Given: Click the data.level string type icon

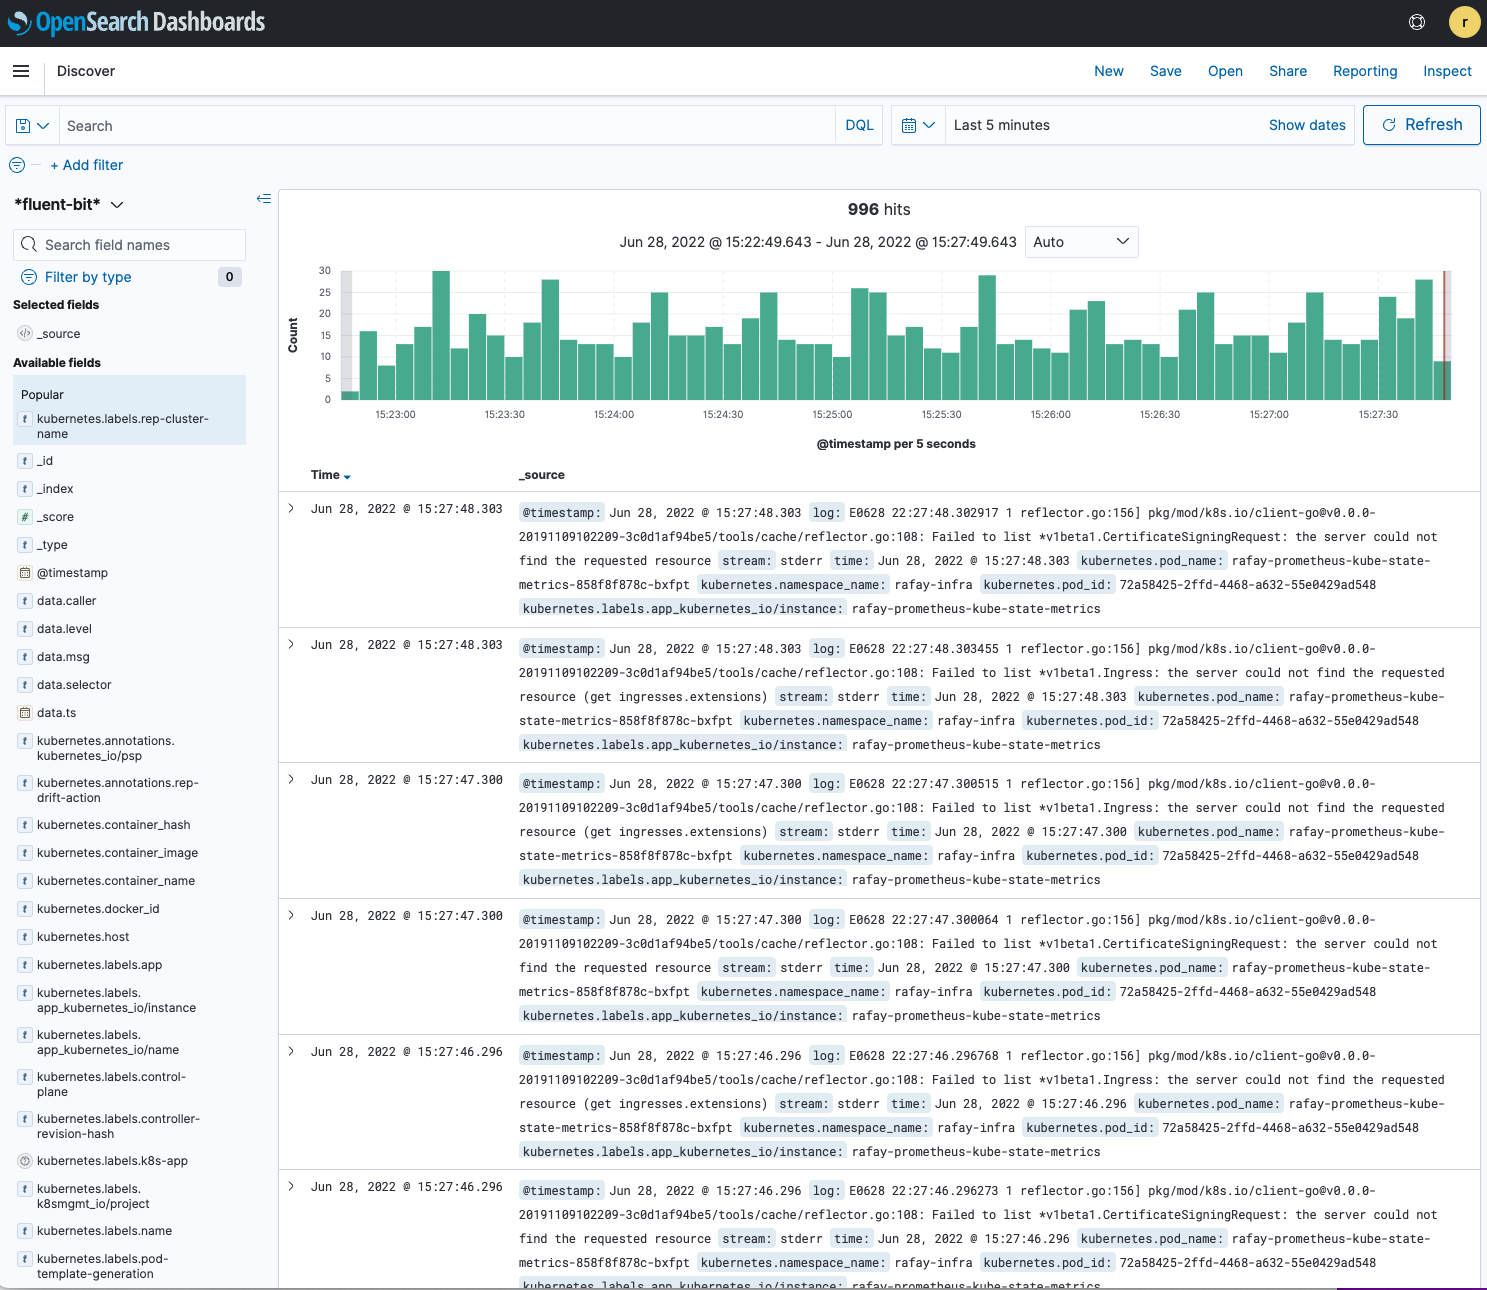Looking at the screenshot, I should pyautogui.click(x=25, y=629).
